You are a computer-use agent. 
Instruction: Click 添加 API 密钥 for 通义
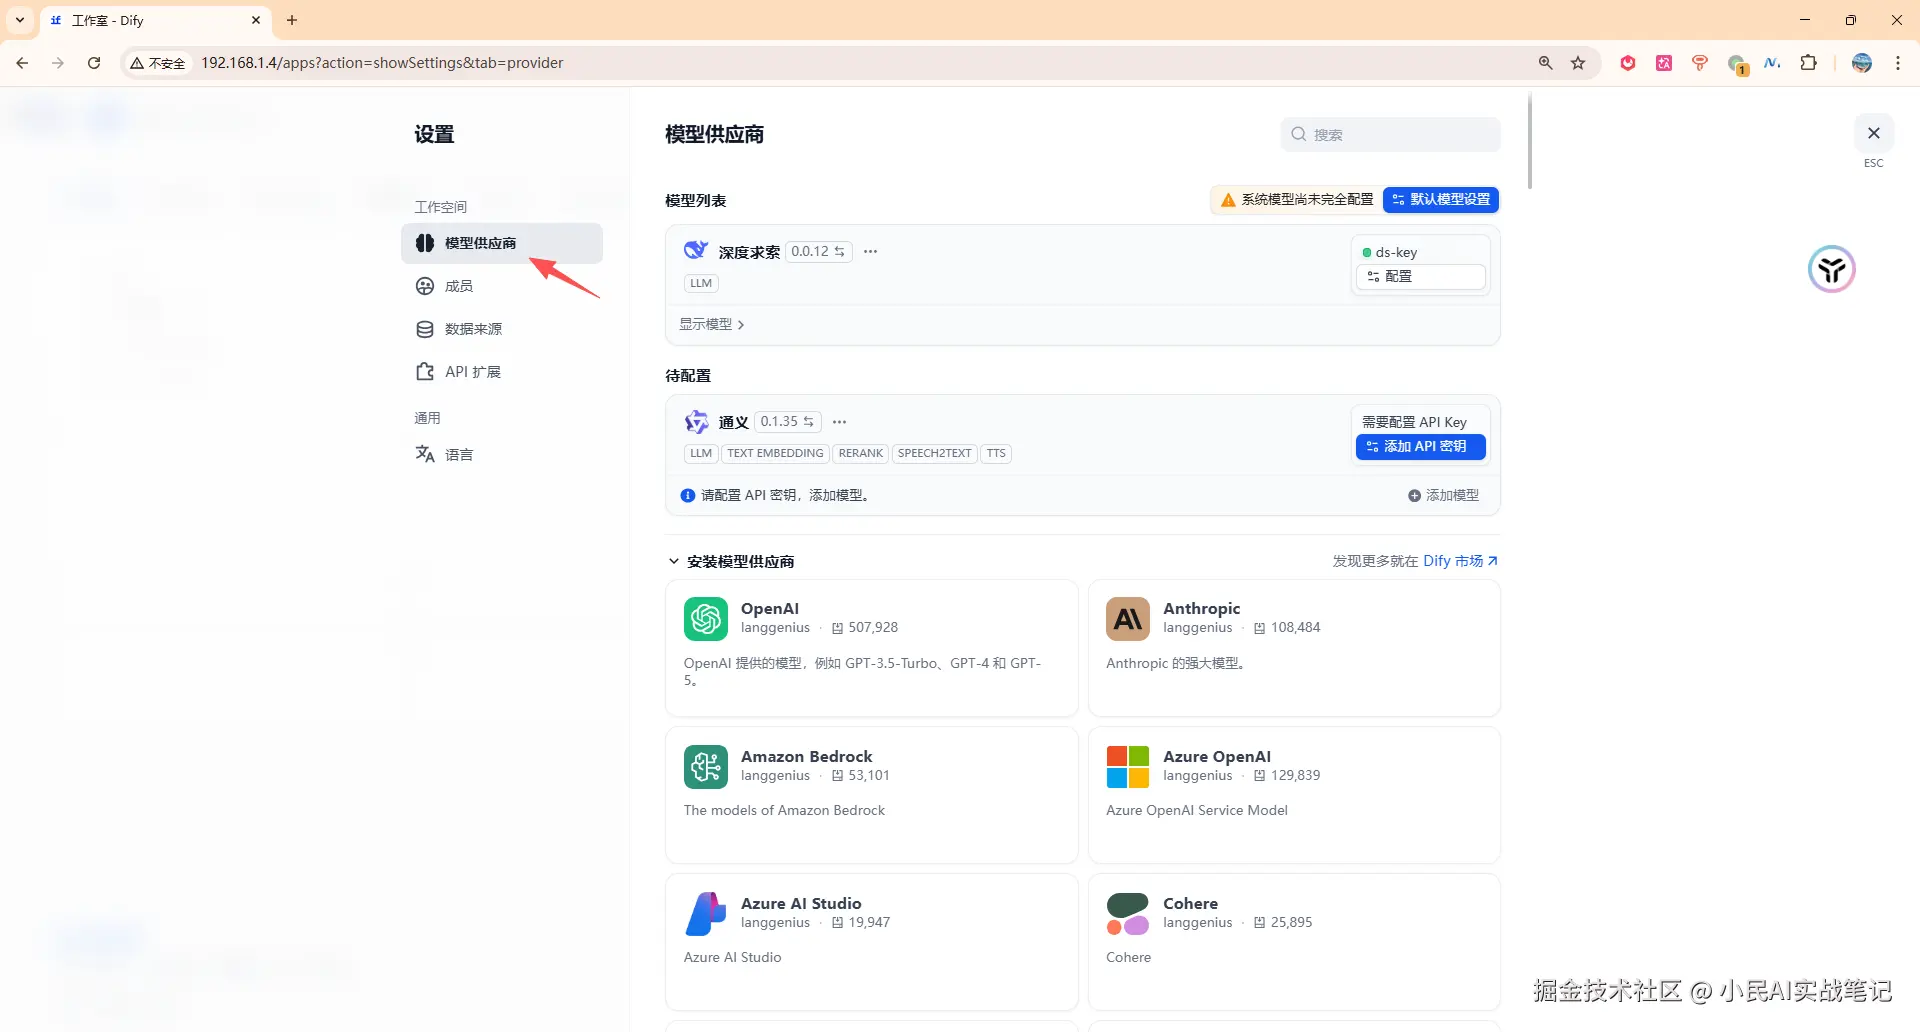(1420, 447)
